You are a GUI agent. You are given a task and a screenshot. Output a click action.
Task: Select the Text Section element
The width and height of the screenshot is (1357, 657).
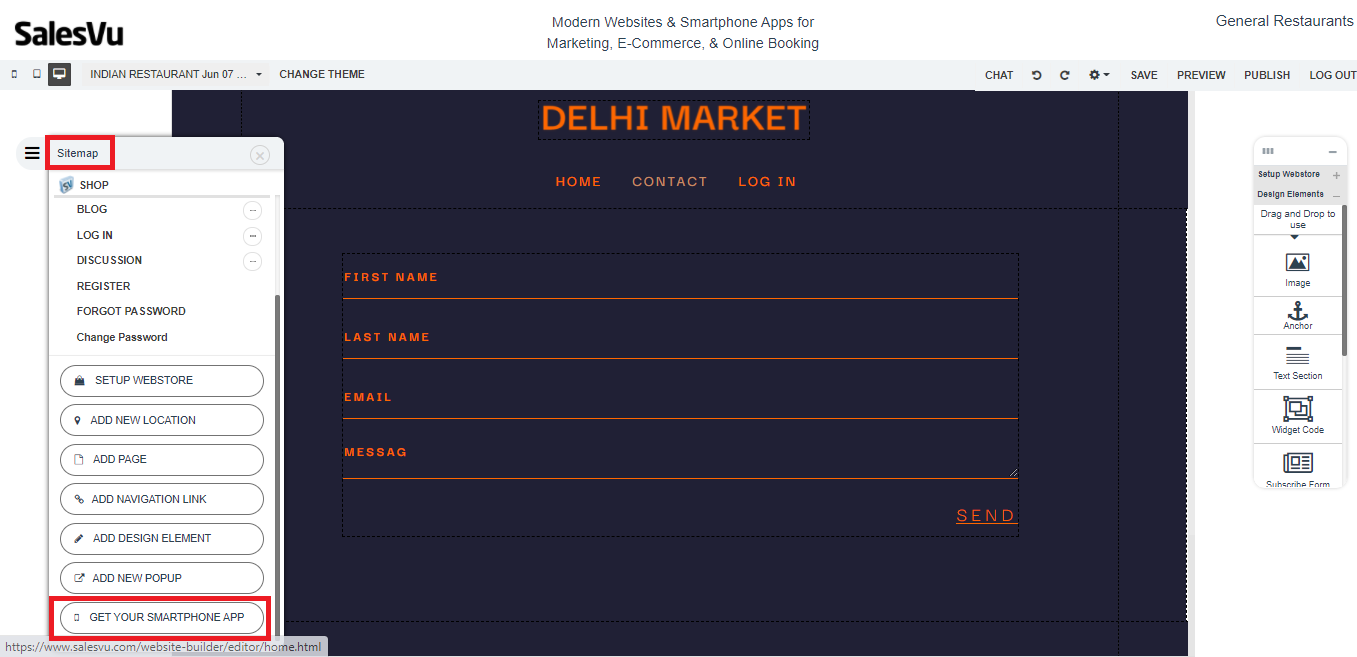[1297, 362]
